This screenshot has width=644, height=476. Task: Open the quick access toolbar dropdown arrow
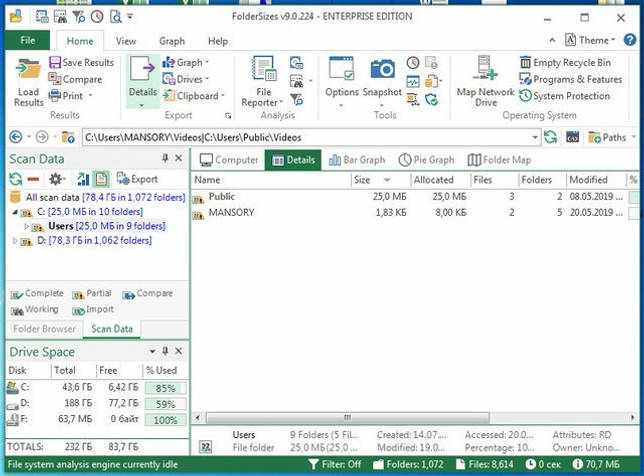[x=130, y=16]
